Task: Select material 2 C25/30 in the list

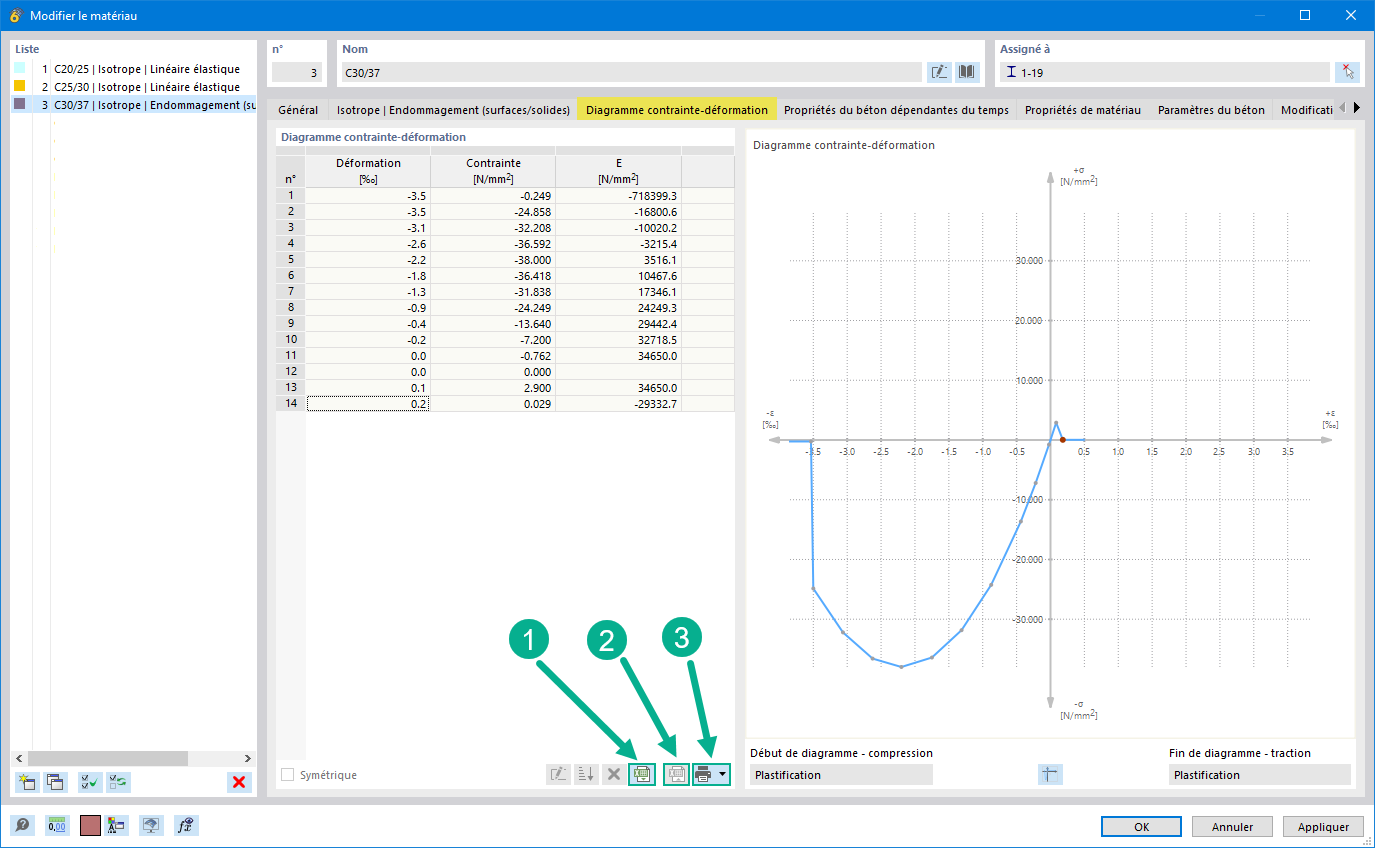Action: click(134, 87)
